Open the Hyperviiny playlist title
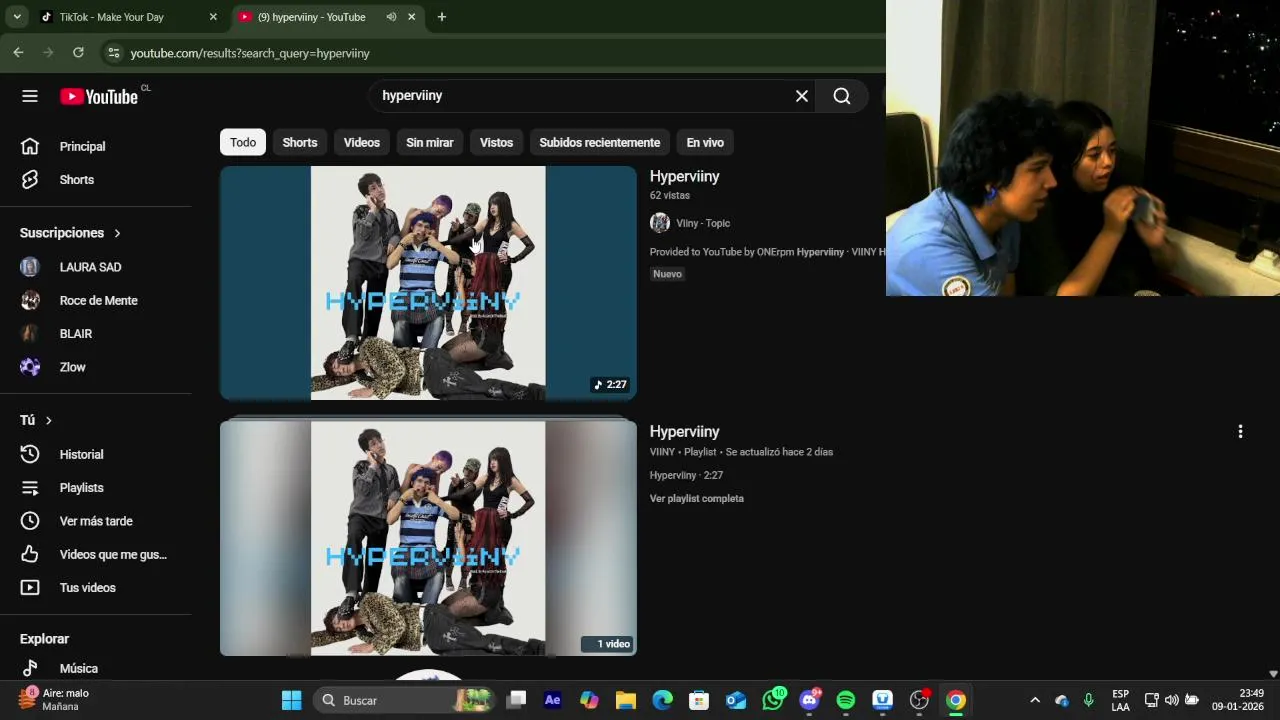This screenshot has height=720, width=1280. tap(685, 432)
